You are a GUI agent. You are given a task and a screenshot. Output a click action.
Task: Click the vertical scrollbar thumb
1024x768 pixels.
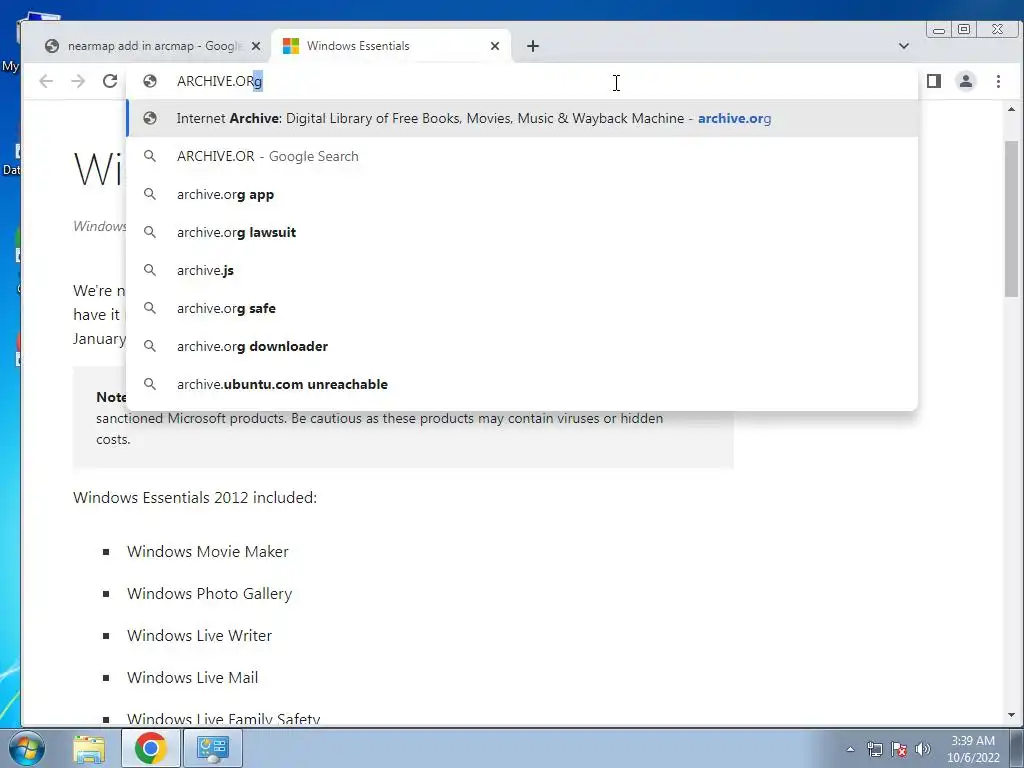coord(1012,219)
